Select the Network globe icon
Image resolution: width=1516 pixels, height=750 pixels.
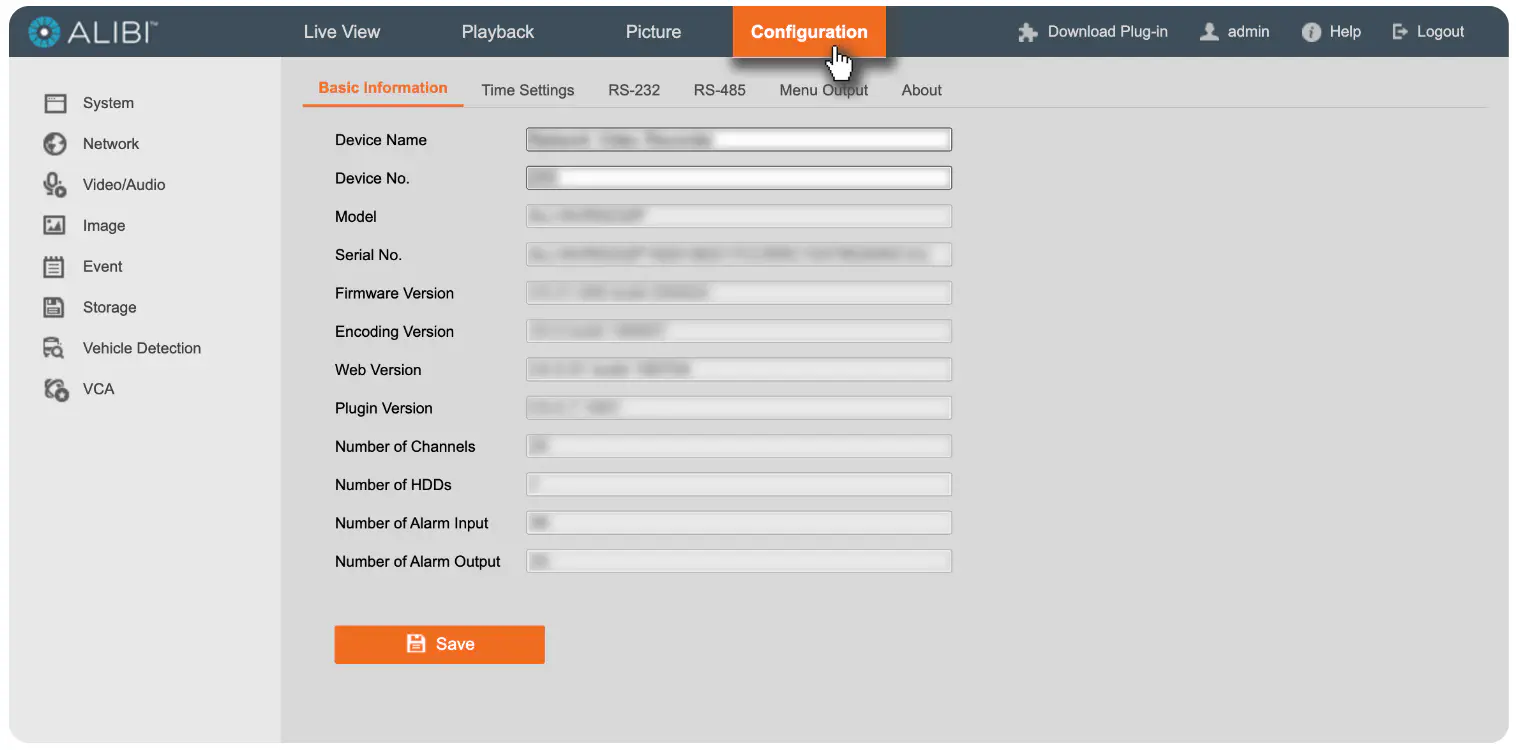55,144
